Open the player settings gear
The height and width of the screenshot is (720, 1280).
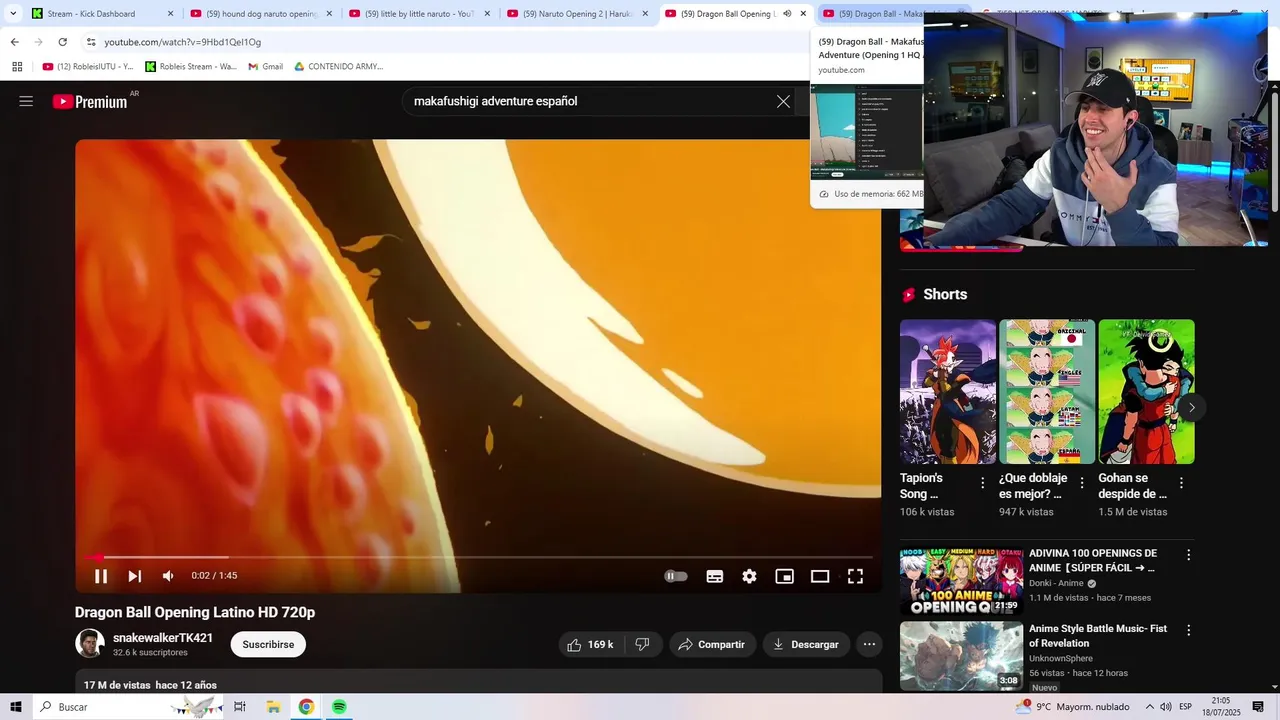pos(749,576)
